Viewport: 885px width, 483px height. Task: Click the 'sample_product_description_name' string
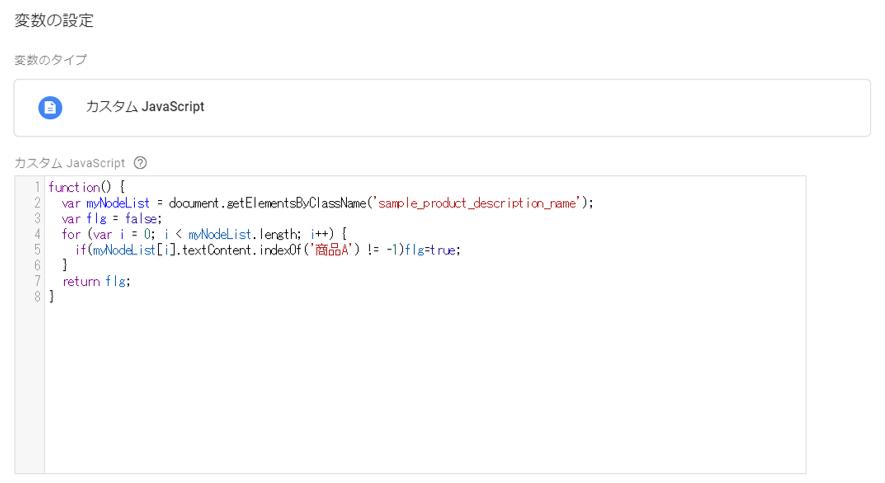tap(479, 203)
